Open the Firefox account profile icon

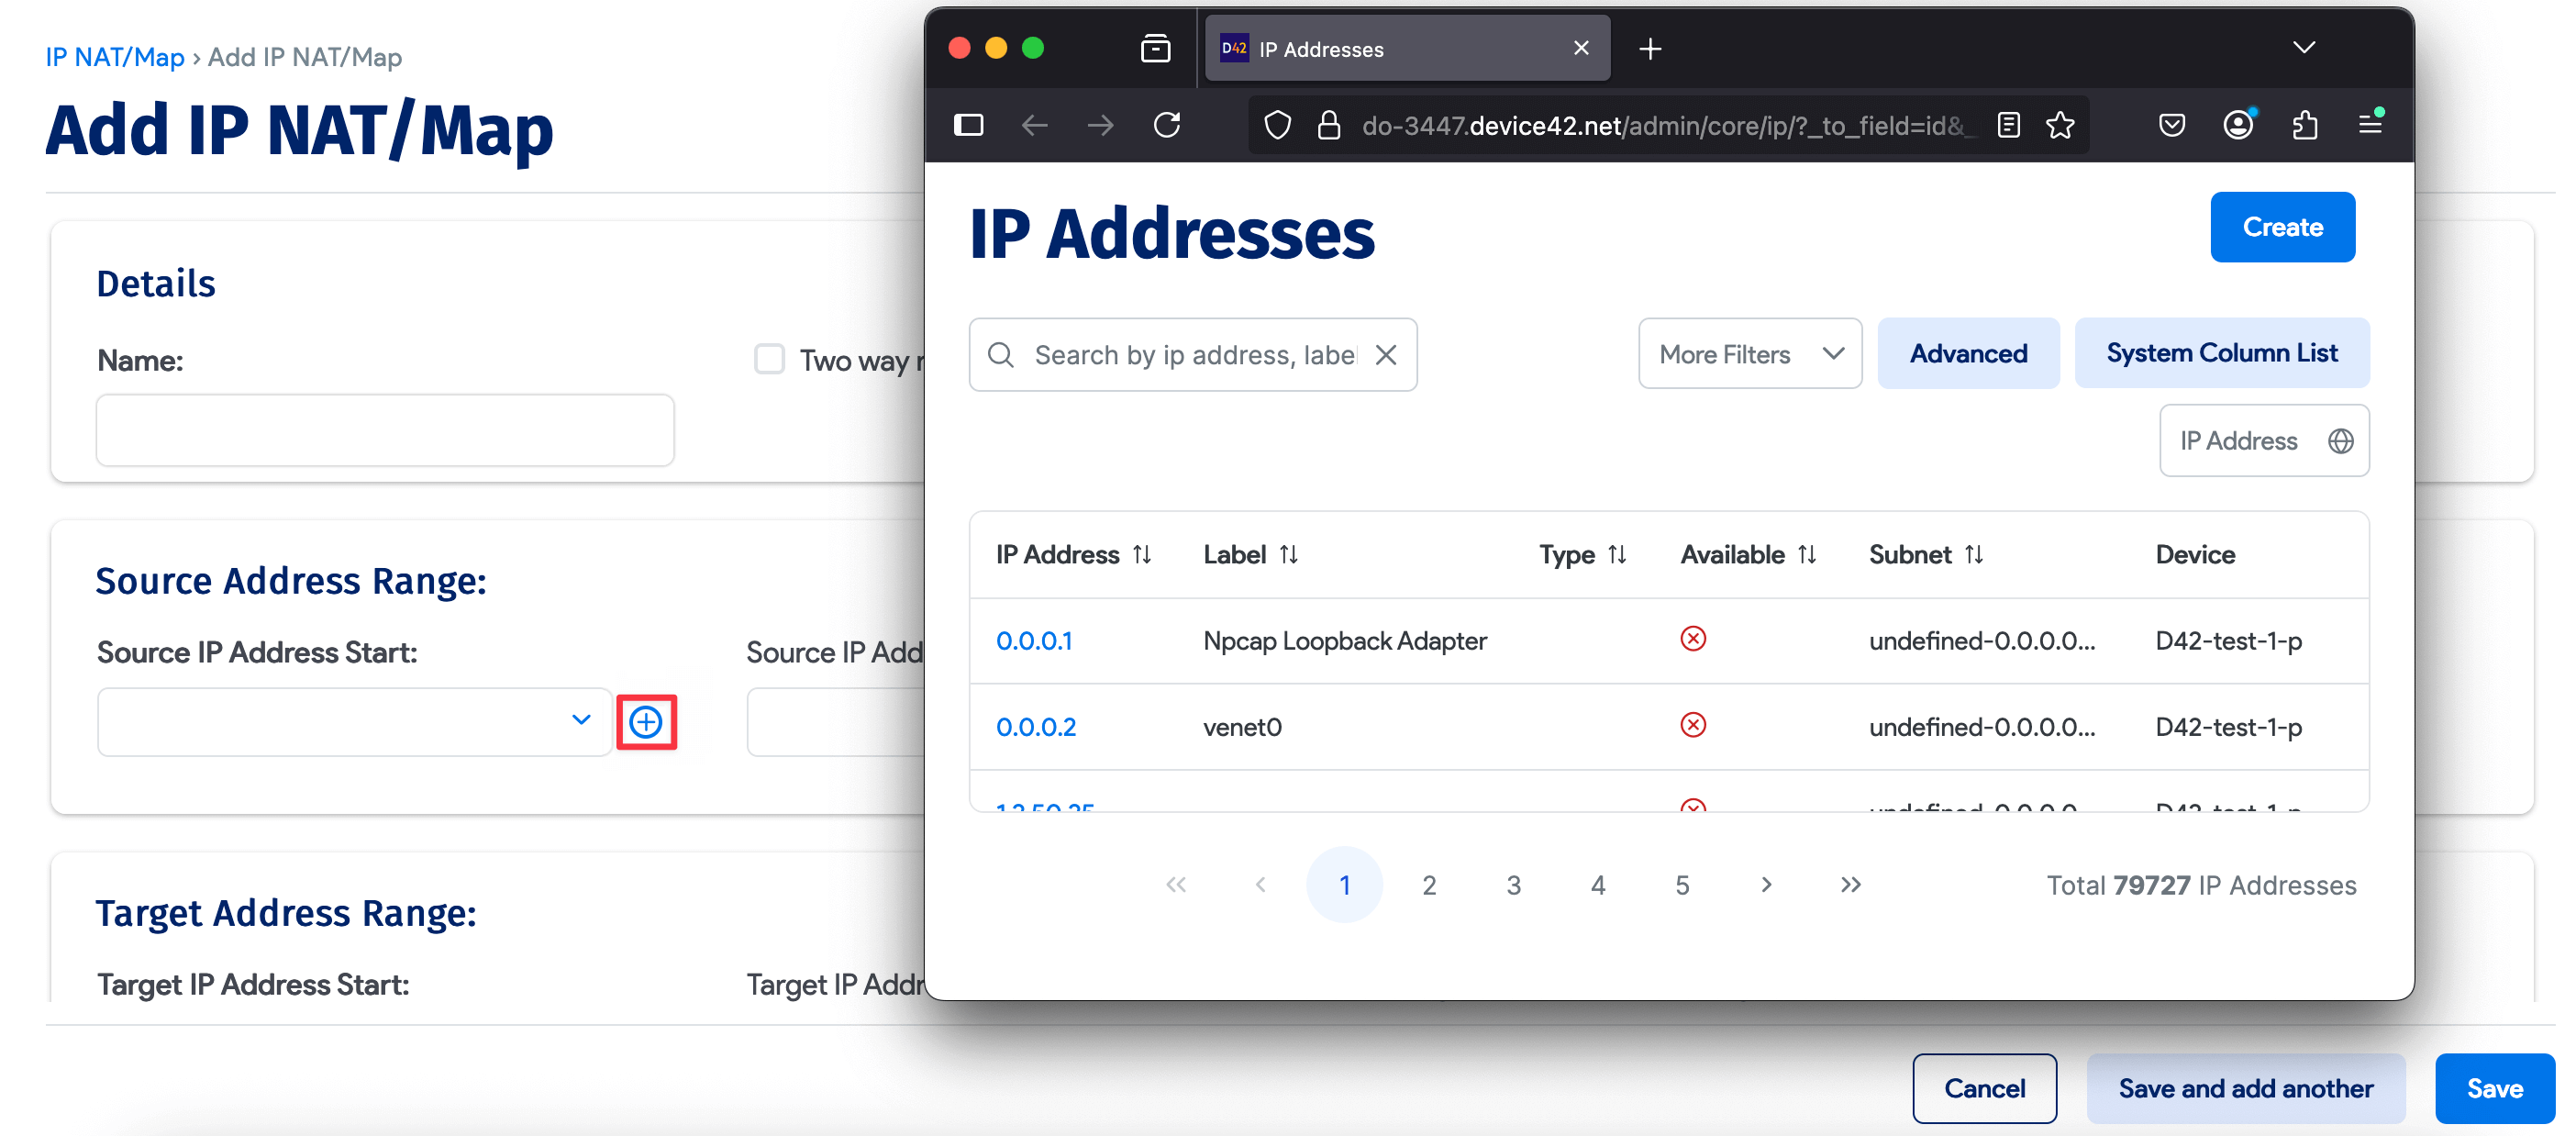[x=2238, y=125]
